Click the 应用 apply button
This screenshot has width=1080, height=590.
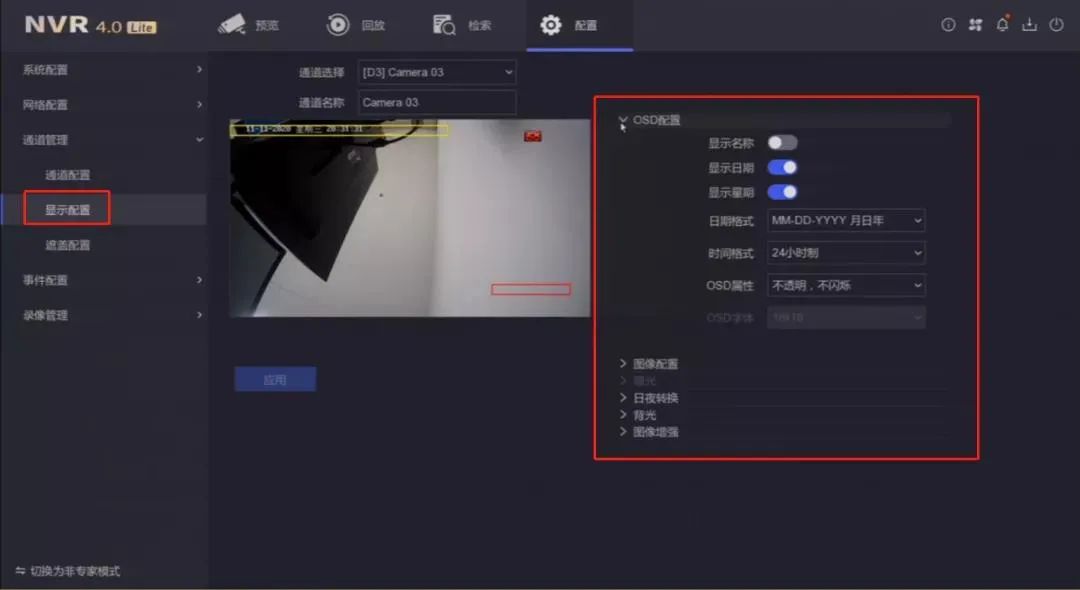(275, 379)
